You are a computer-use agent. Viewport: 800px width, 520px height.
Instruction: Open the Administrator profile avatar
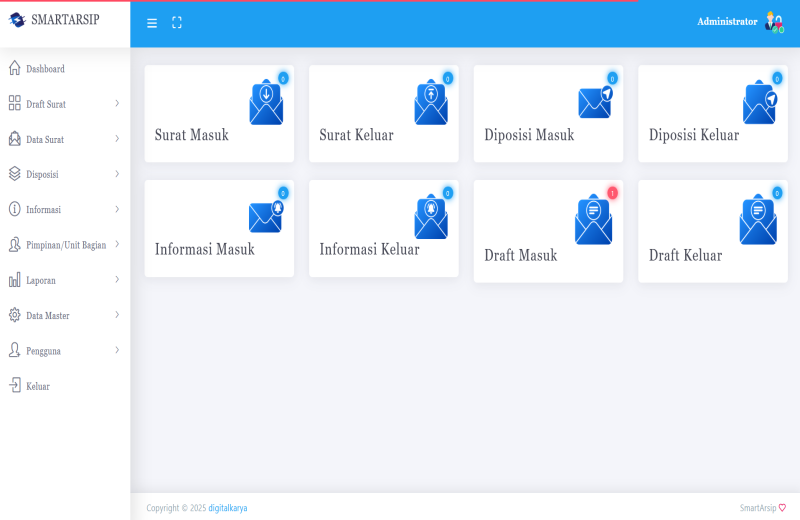[774, 22]
